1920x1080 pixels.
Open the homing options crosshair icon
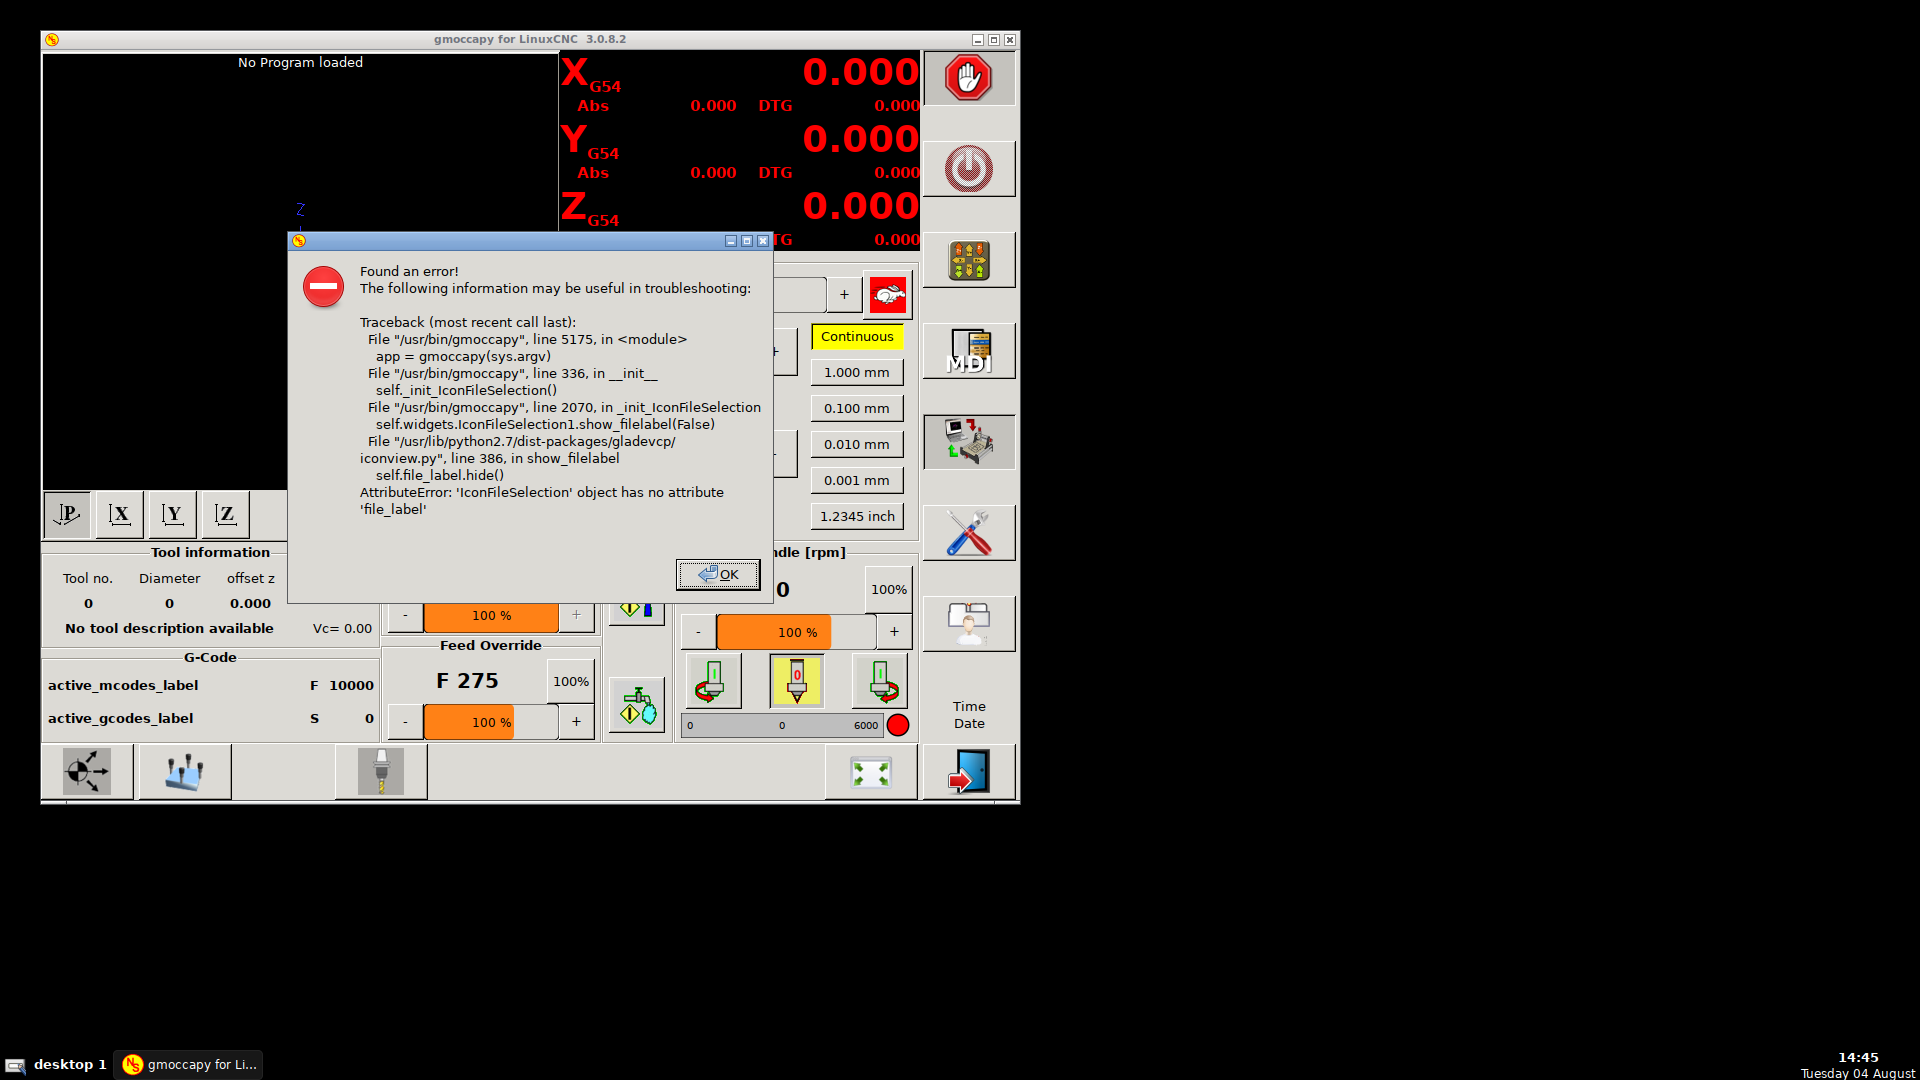[87, 772]
